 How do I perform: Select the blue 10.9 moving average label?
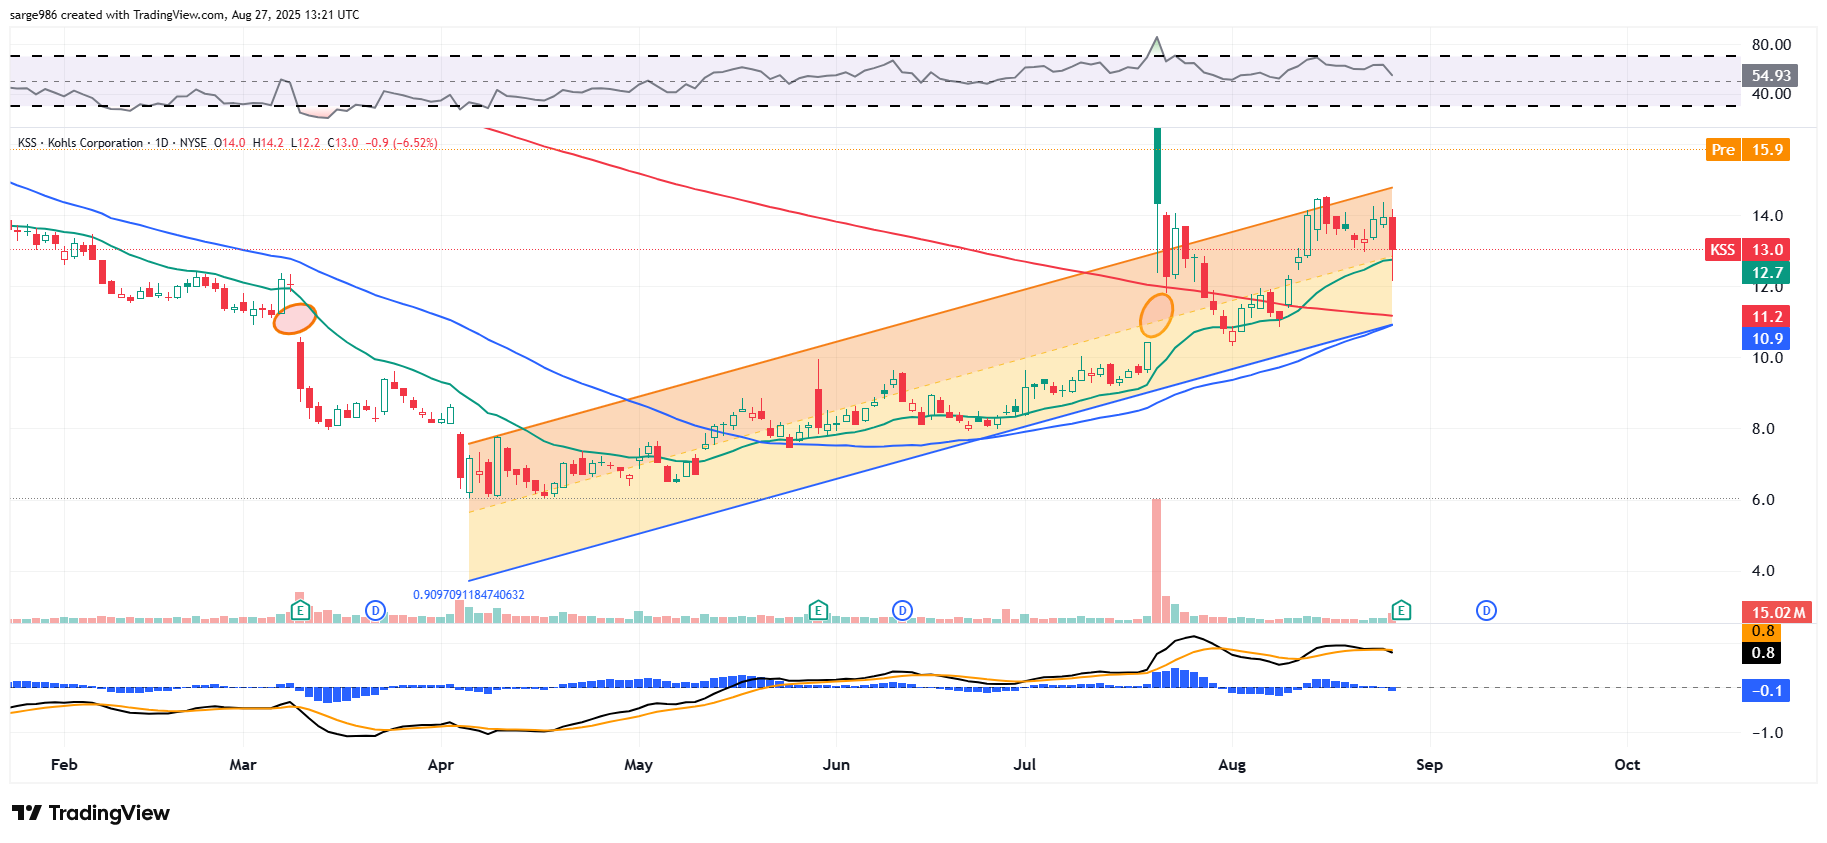1766,339
